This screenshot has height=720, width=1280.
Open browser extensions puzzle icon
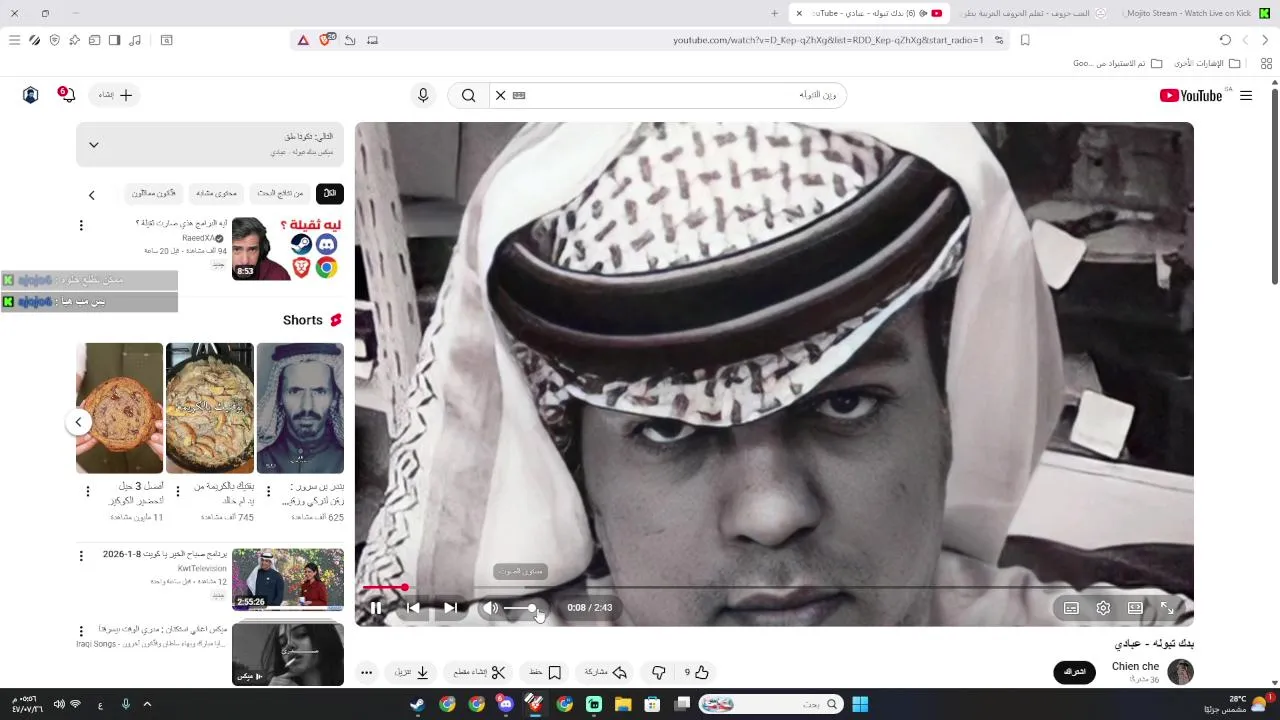[74, 40]
